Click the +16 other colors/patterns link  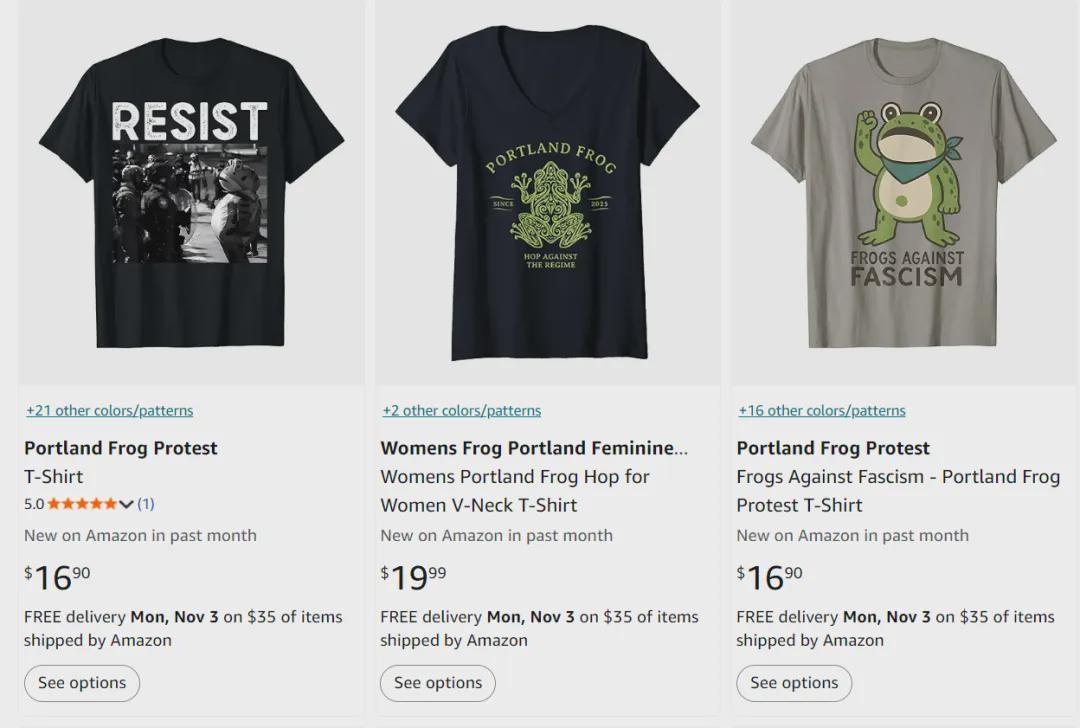coord(822,411)
